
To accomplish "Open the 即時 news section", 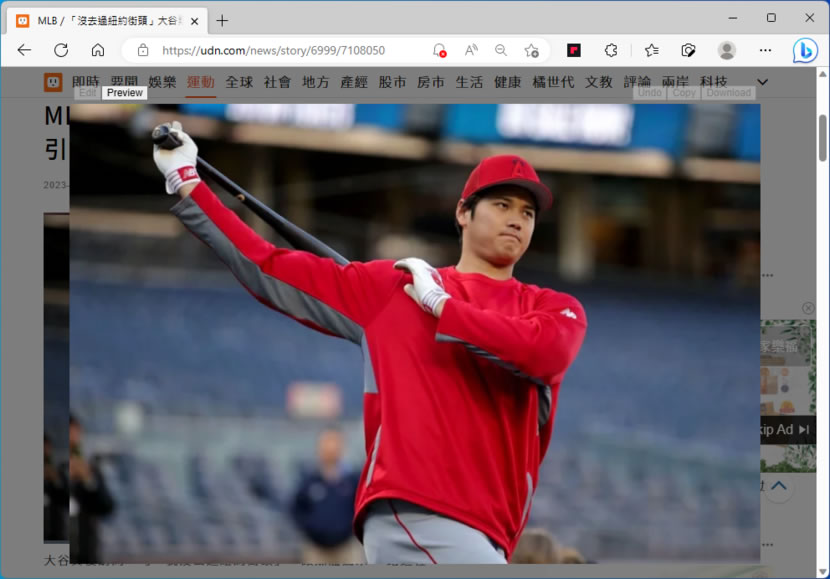I will tap(85, 80).
